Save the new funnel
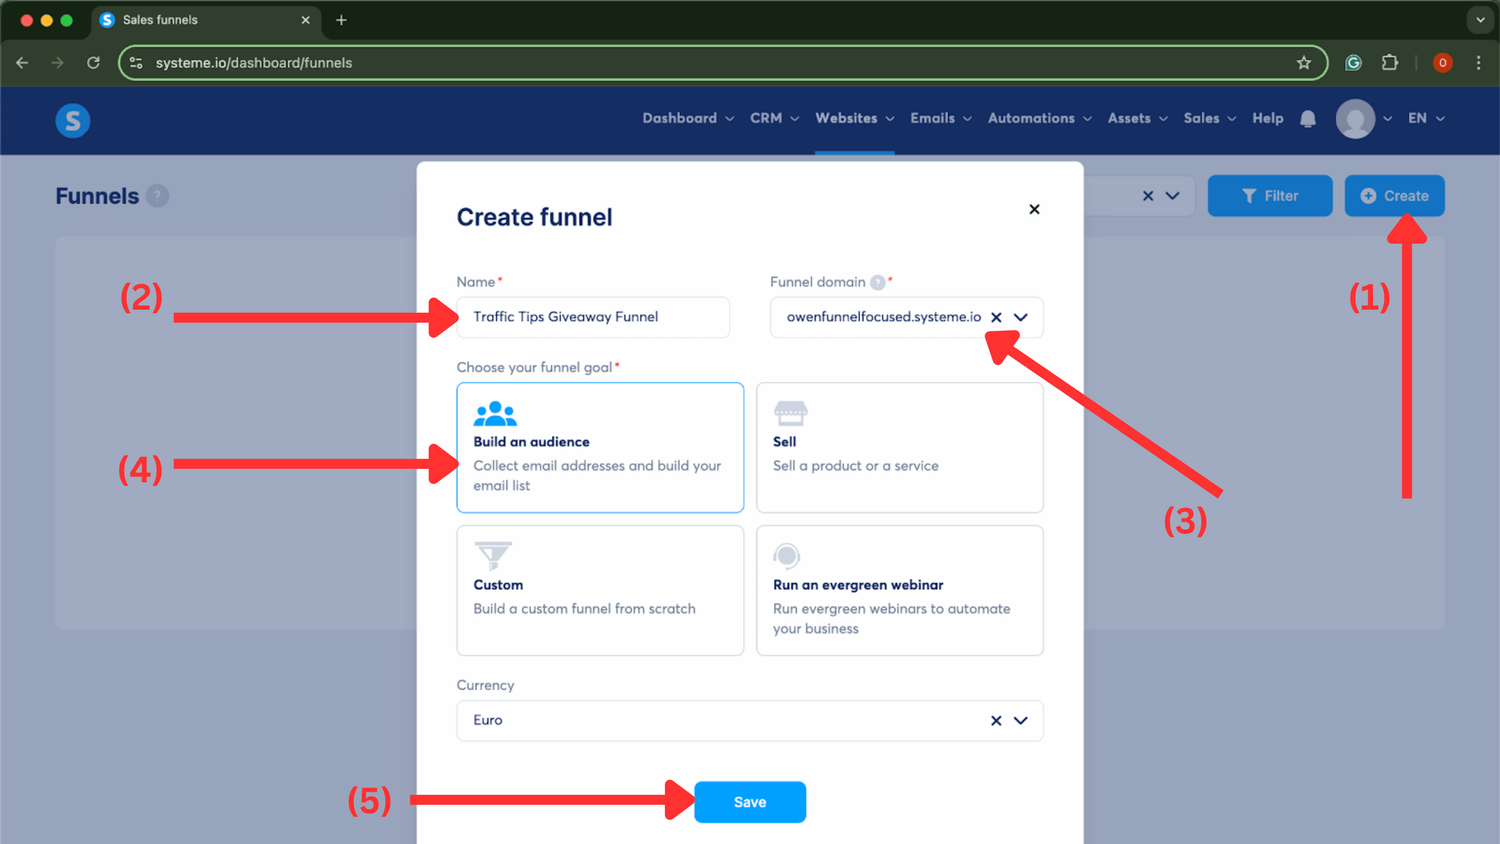Viewport: 1500px width, 844px height. click(750, 802)
